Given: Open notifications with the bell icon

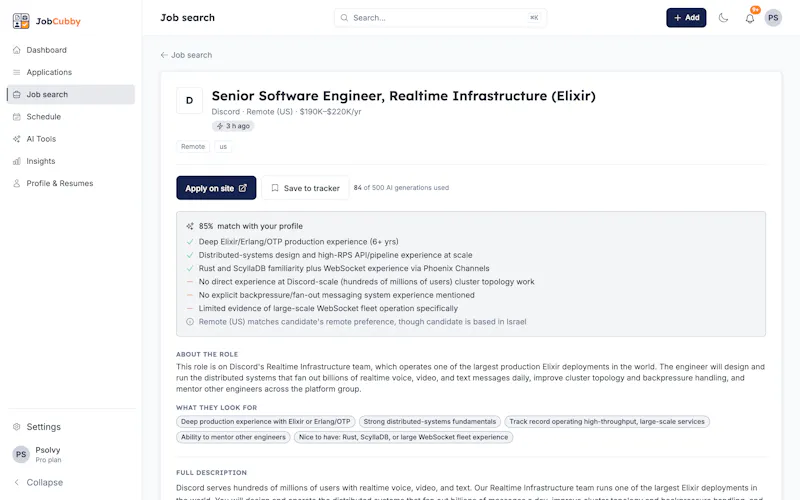Looking at the screenshot, I should (749, 19).
